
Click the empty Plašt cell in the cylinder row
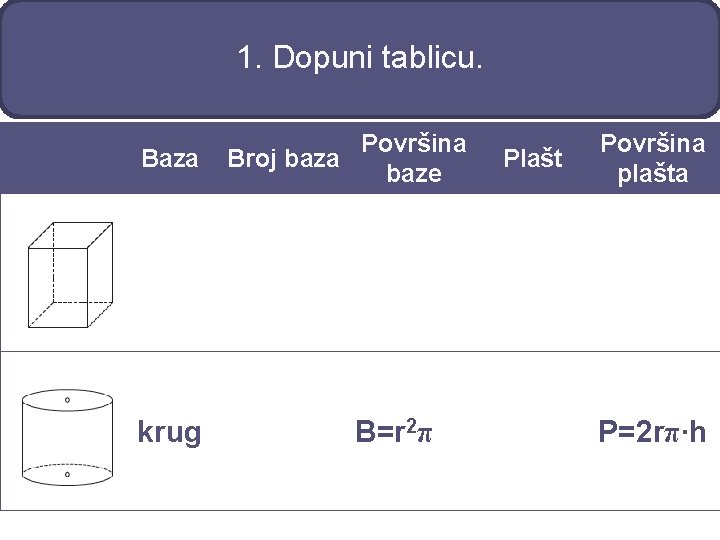coord(532,432)
